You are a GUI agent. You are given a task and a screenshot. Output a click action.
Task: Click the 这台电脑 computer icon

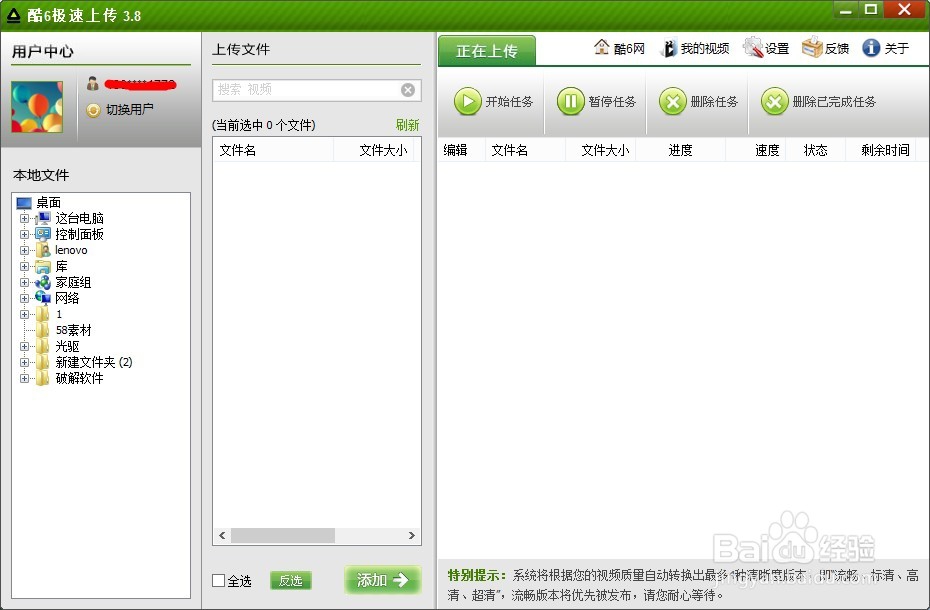[43, 218]
